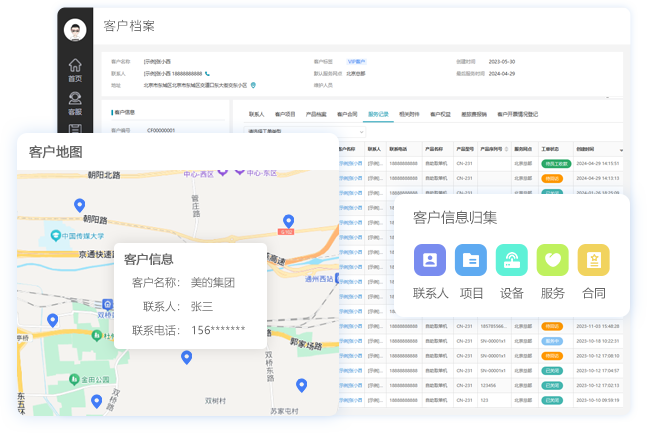Open the teal 设备 router icon
Viewport: 647px width, 433px height.
[511, 260]
